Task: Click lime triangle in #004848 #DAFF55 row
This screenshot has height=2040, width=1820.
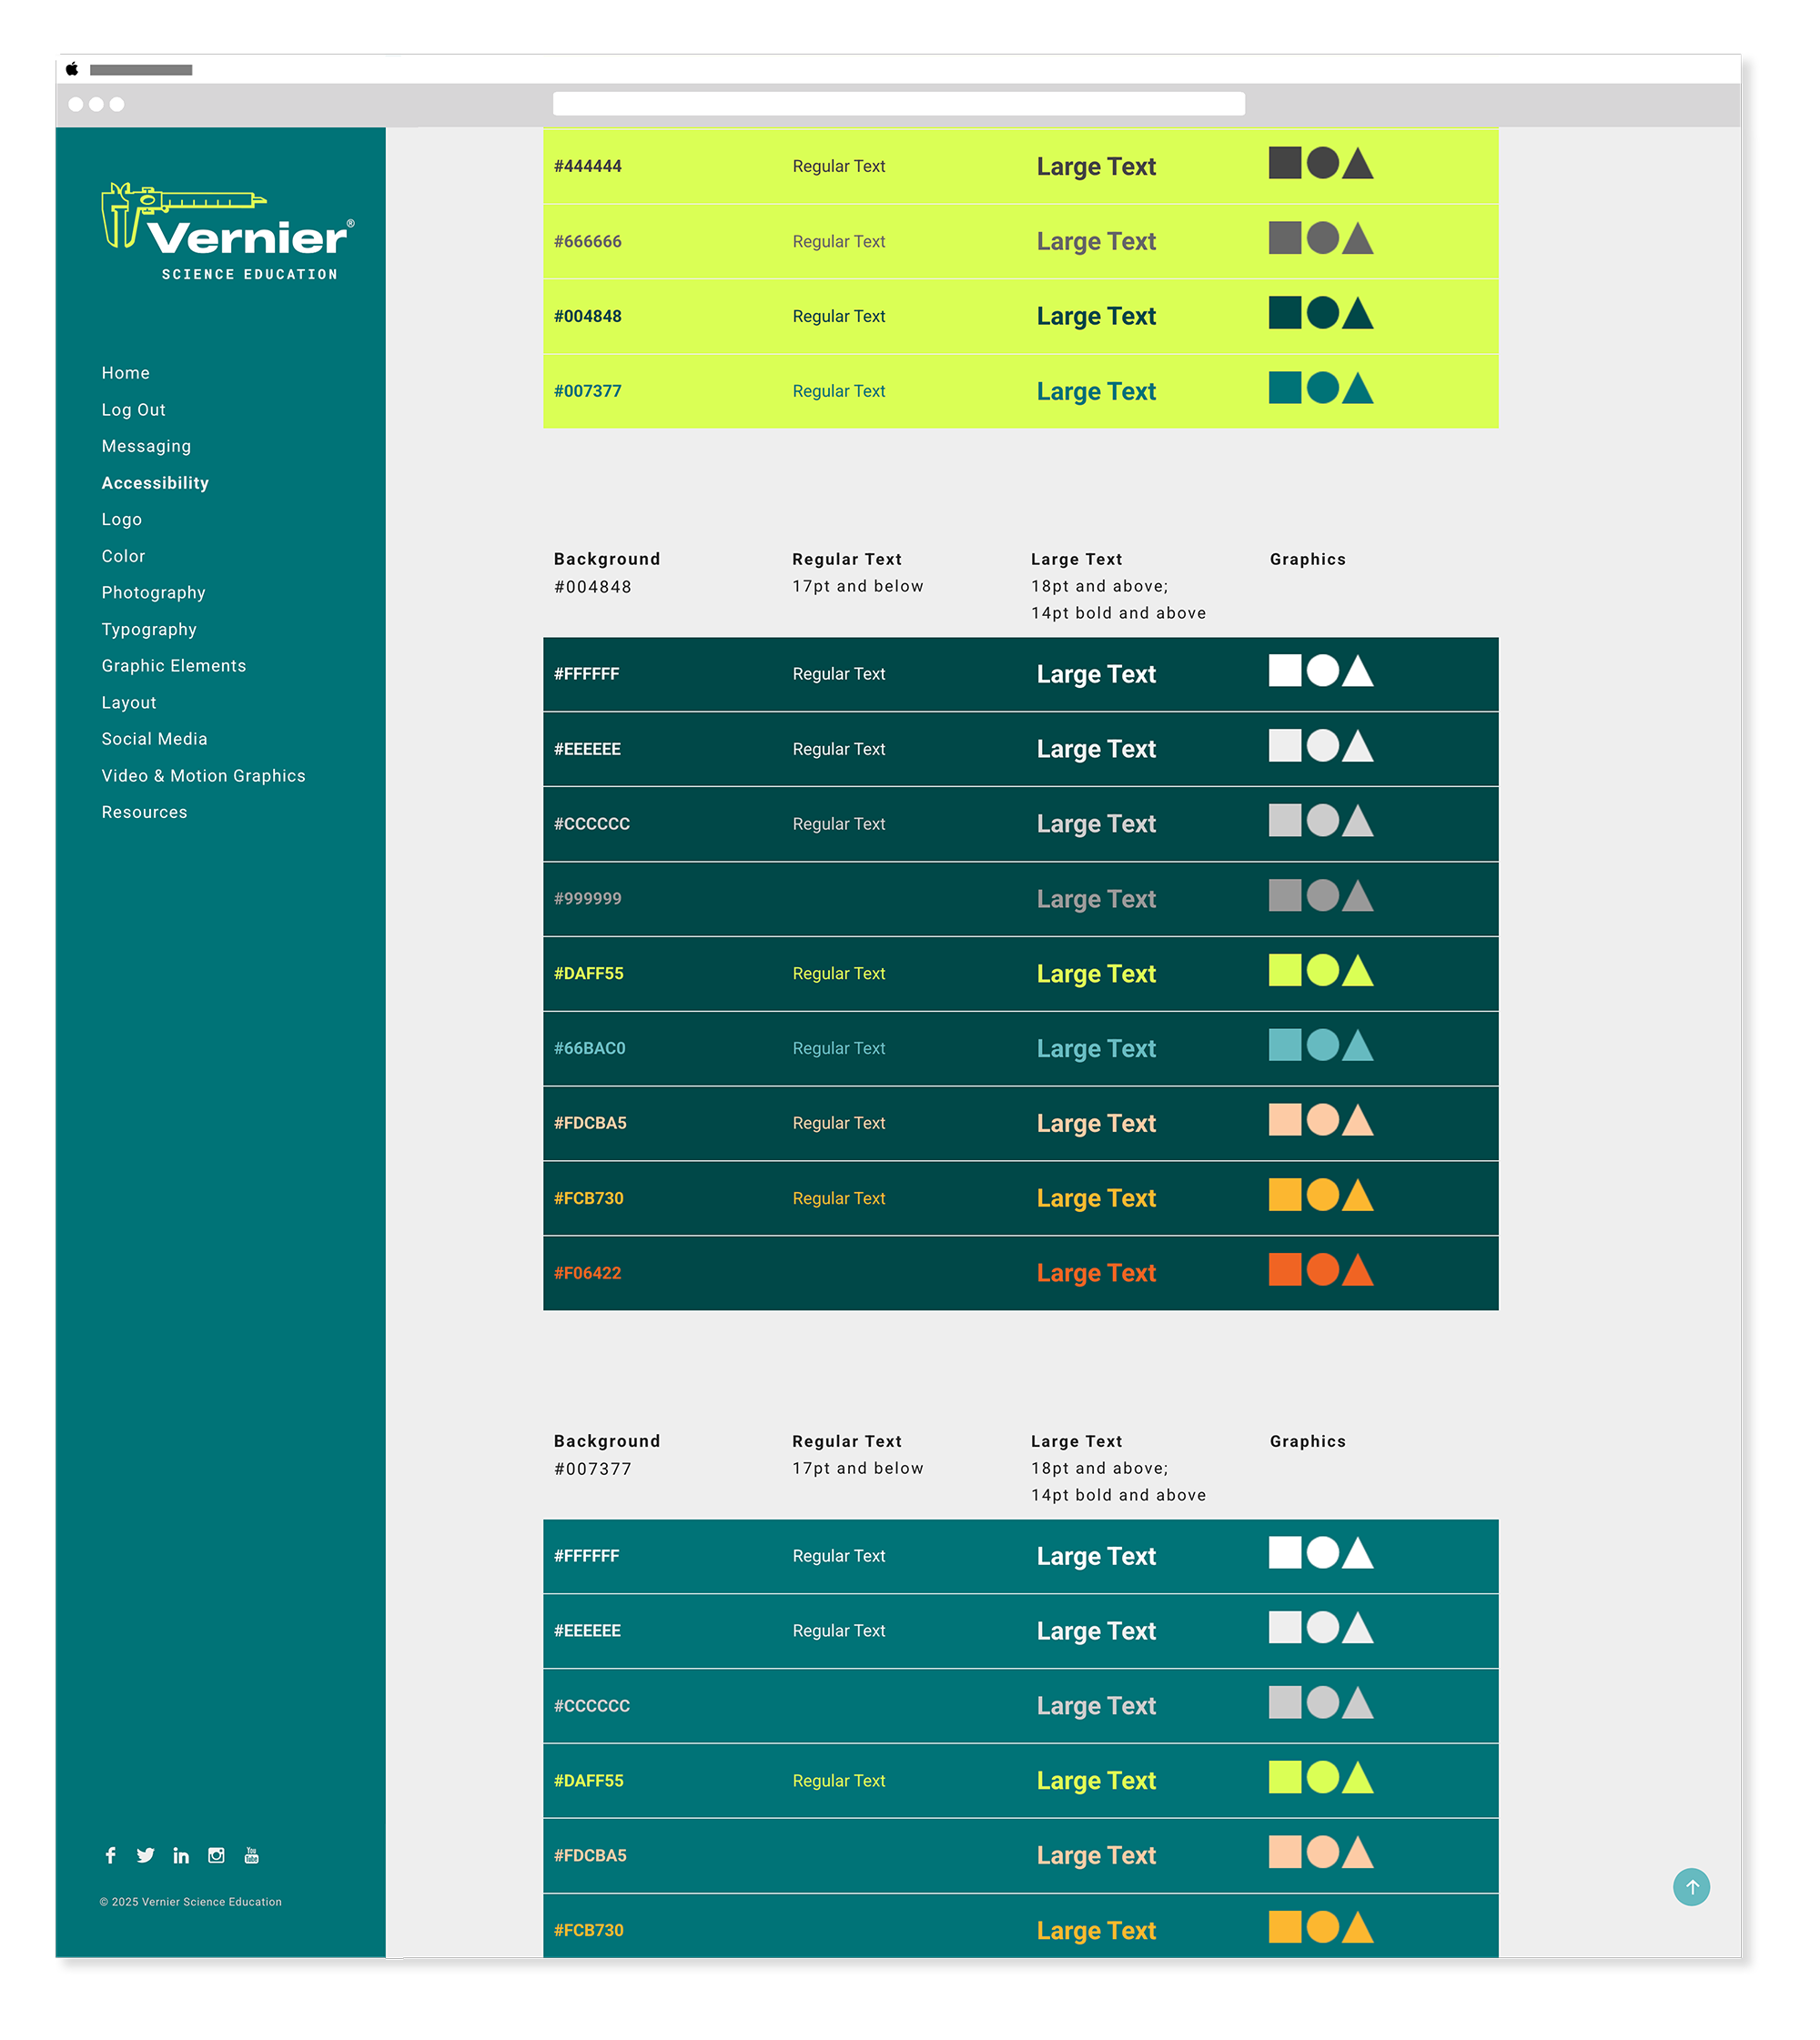Action: [x=1357, y=970]
